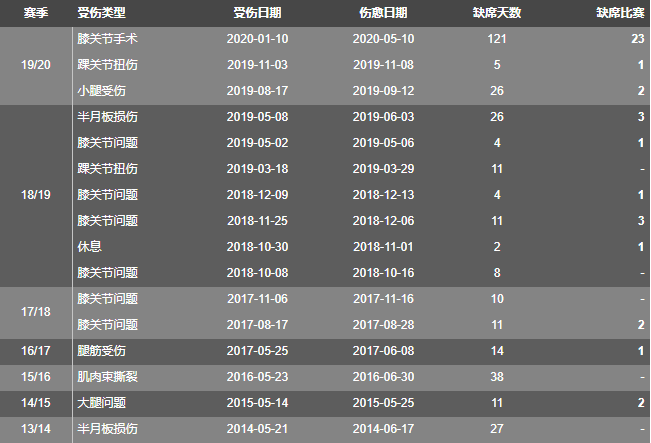Click the 休息 entry in 18/19
Viewport: 651px width, 443px height.
coord(89,247)
